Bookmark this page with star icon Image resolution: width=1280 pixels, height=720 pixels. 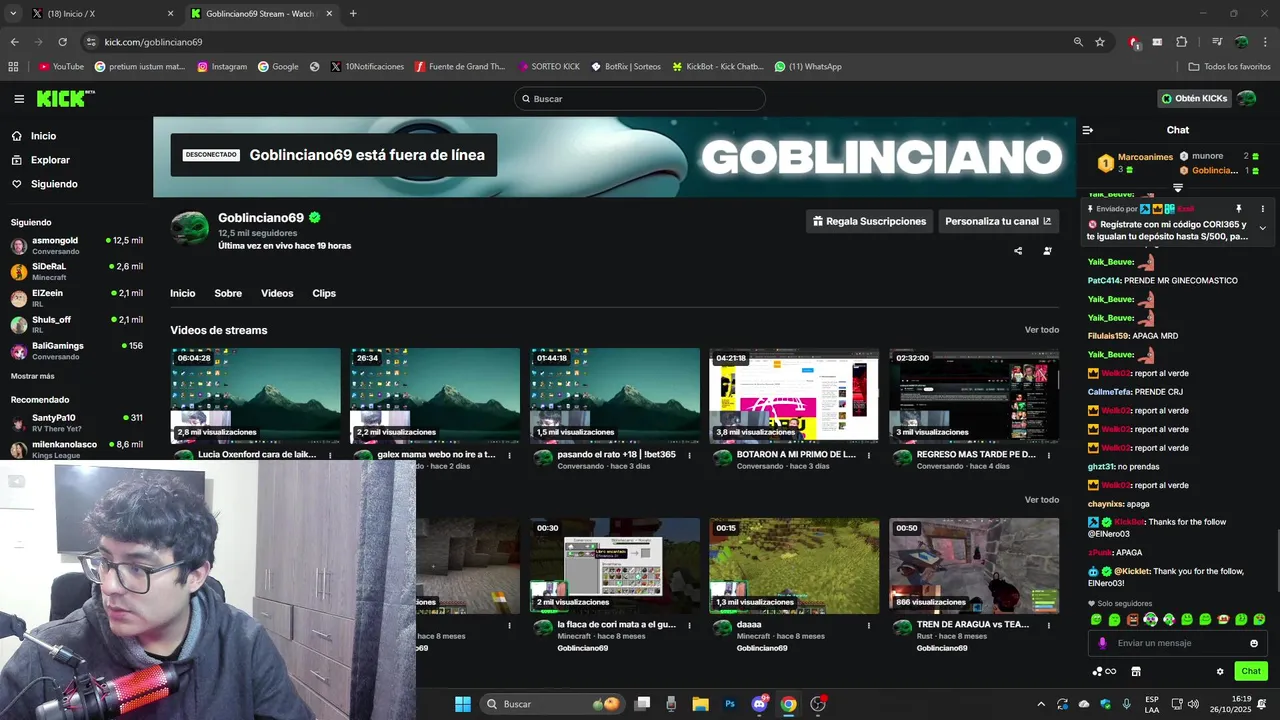pos(1100,42)
